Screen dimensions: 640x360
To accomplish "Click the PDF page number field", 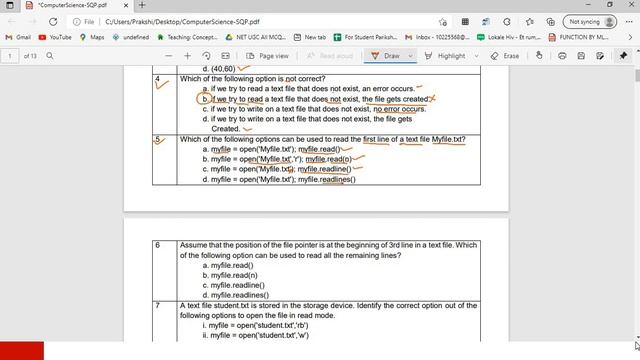I will pos(10,56).
